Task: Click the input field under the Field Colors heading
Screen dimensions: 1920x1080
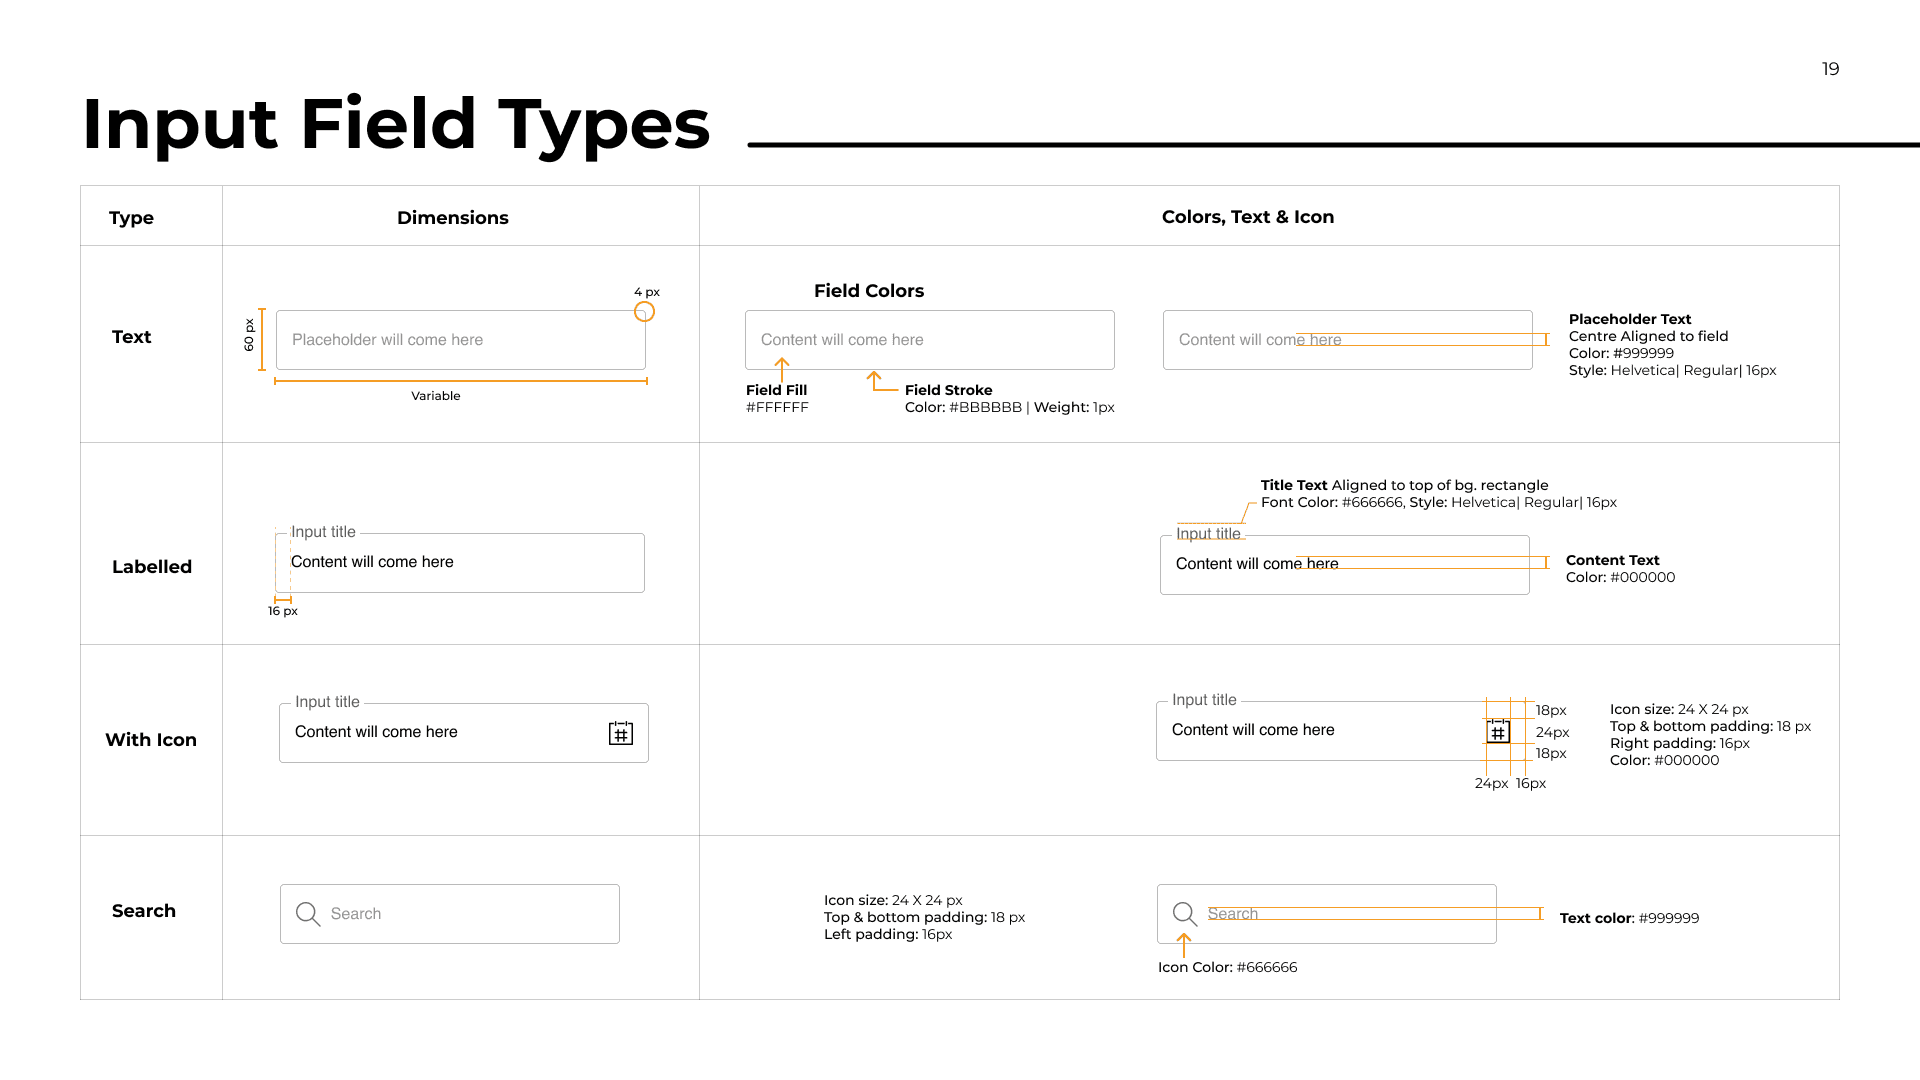Action: coord(930,340)
